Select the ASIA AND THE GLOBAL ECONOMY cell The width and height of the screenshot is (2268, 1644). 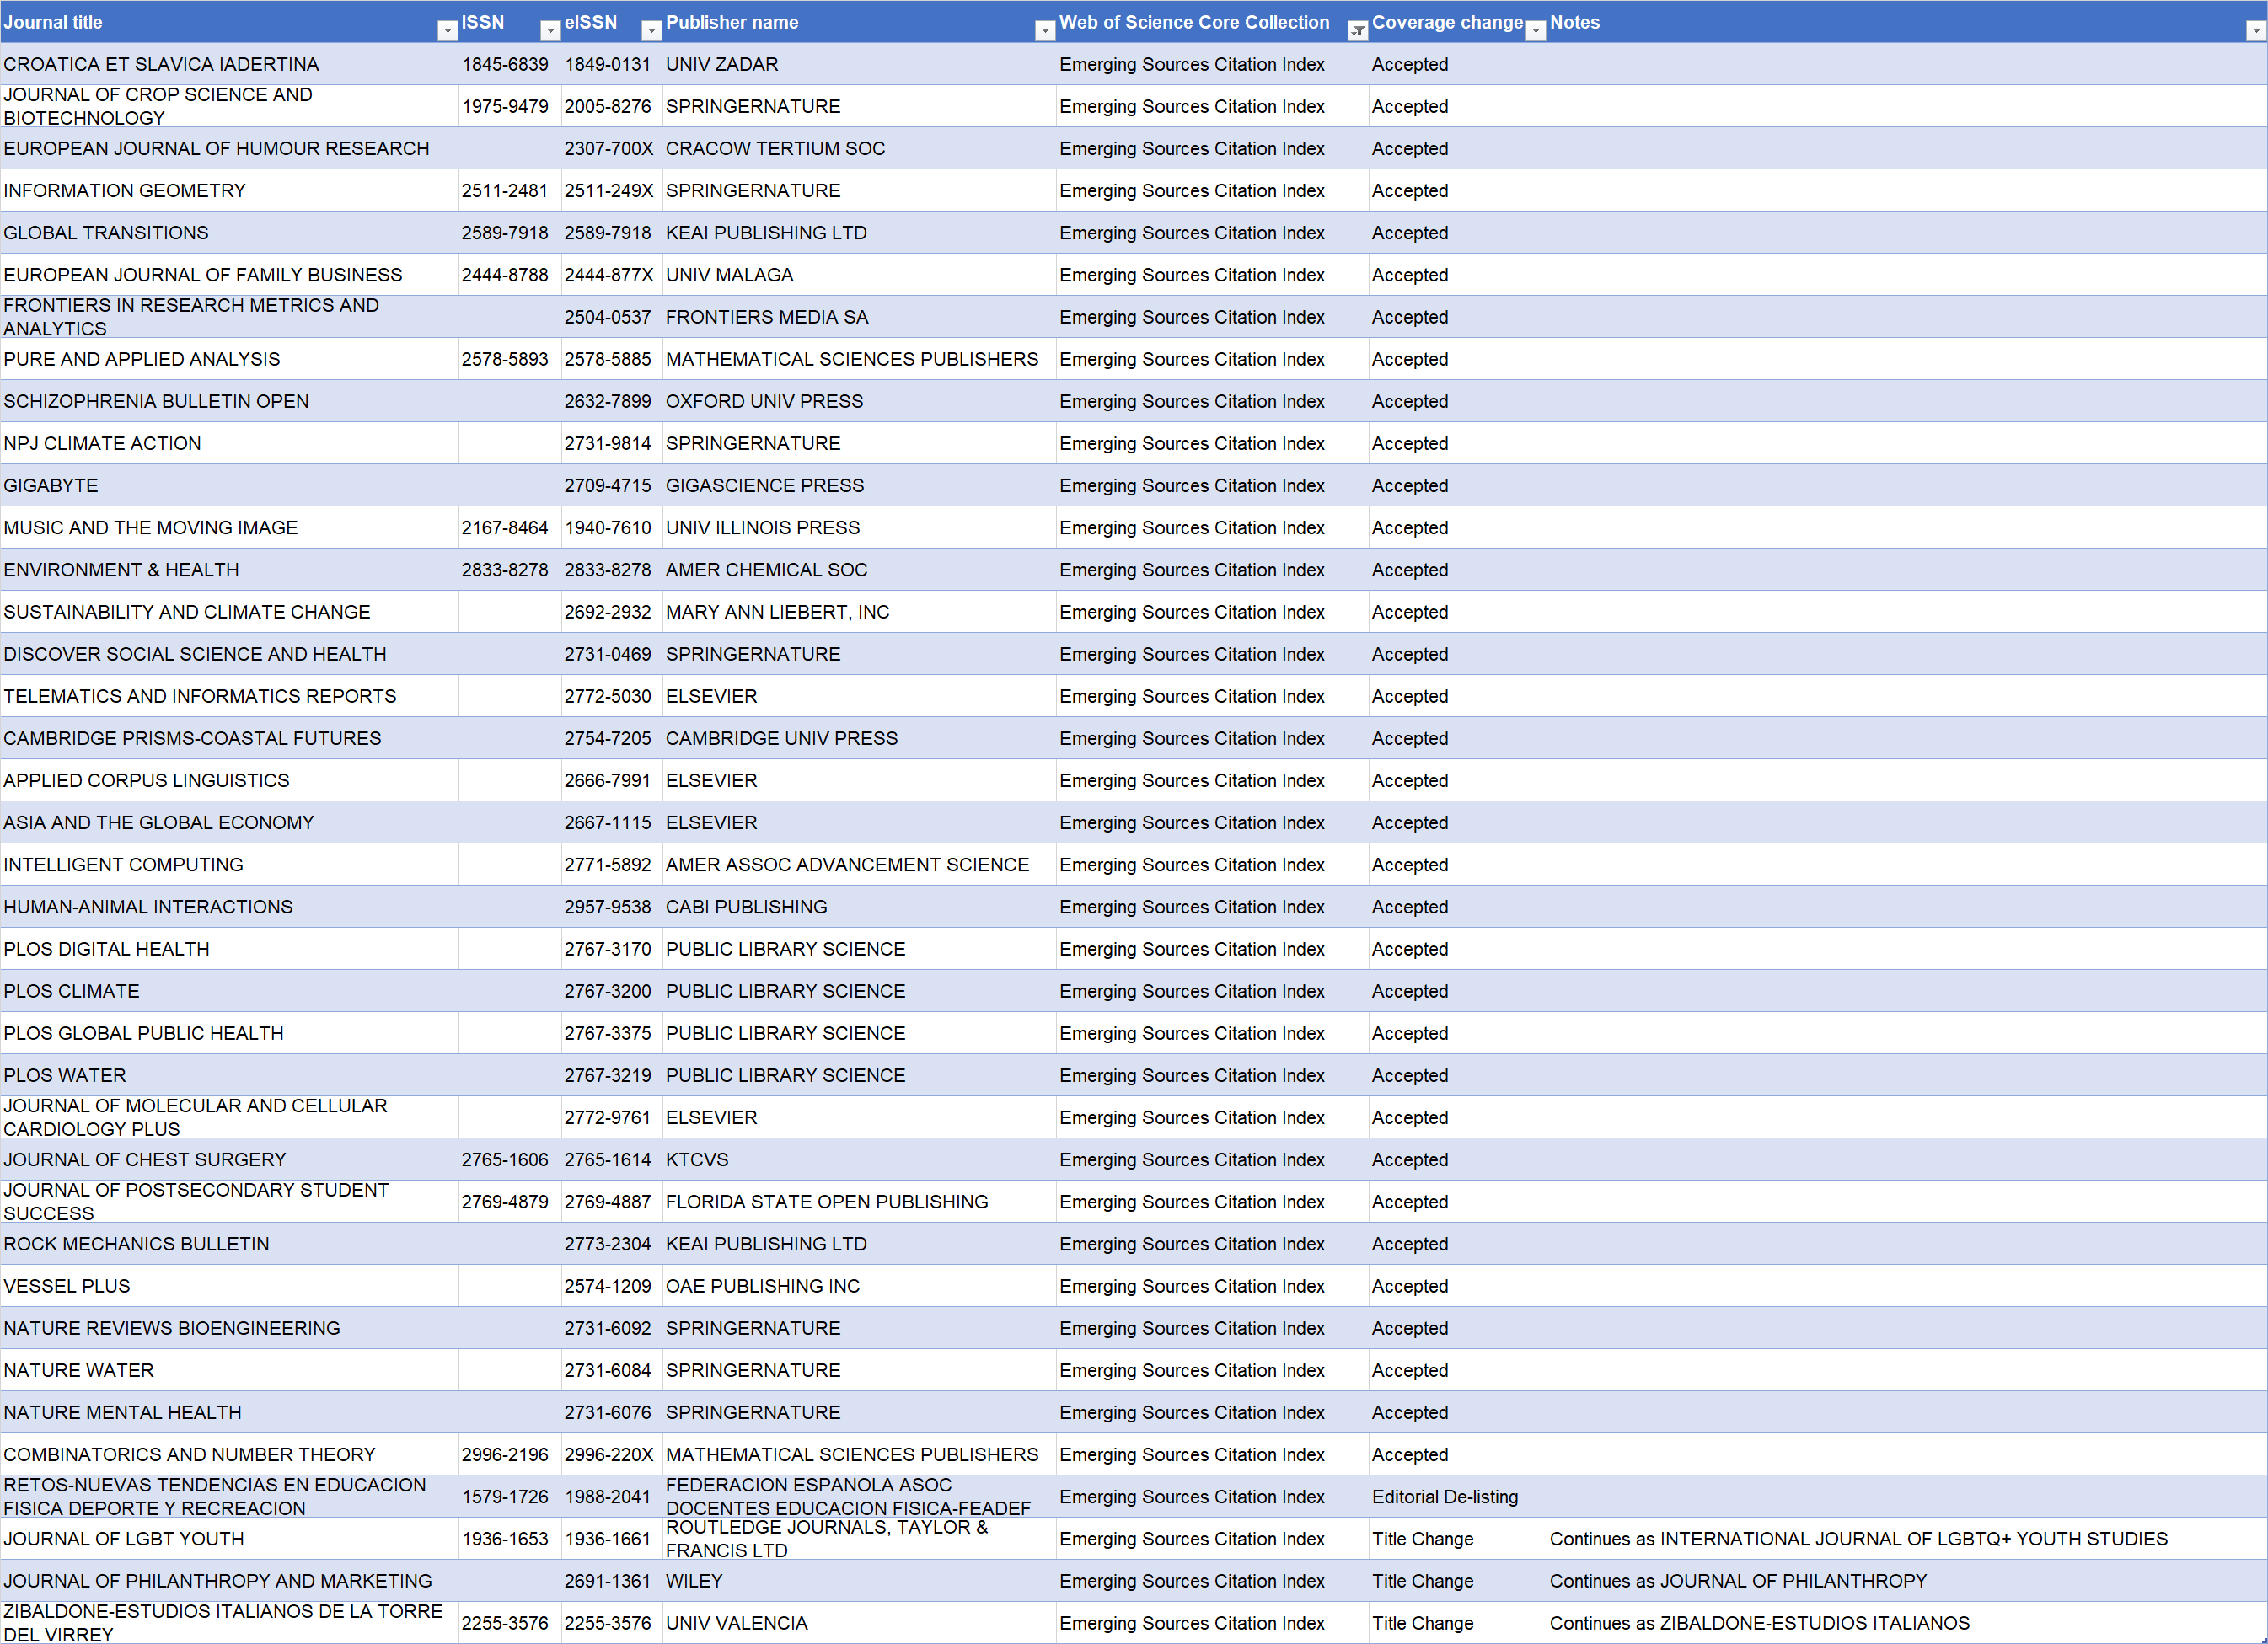pyautogui.click(x=229, y=822)
